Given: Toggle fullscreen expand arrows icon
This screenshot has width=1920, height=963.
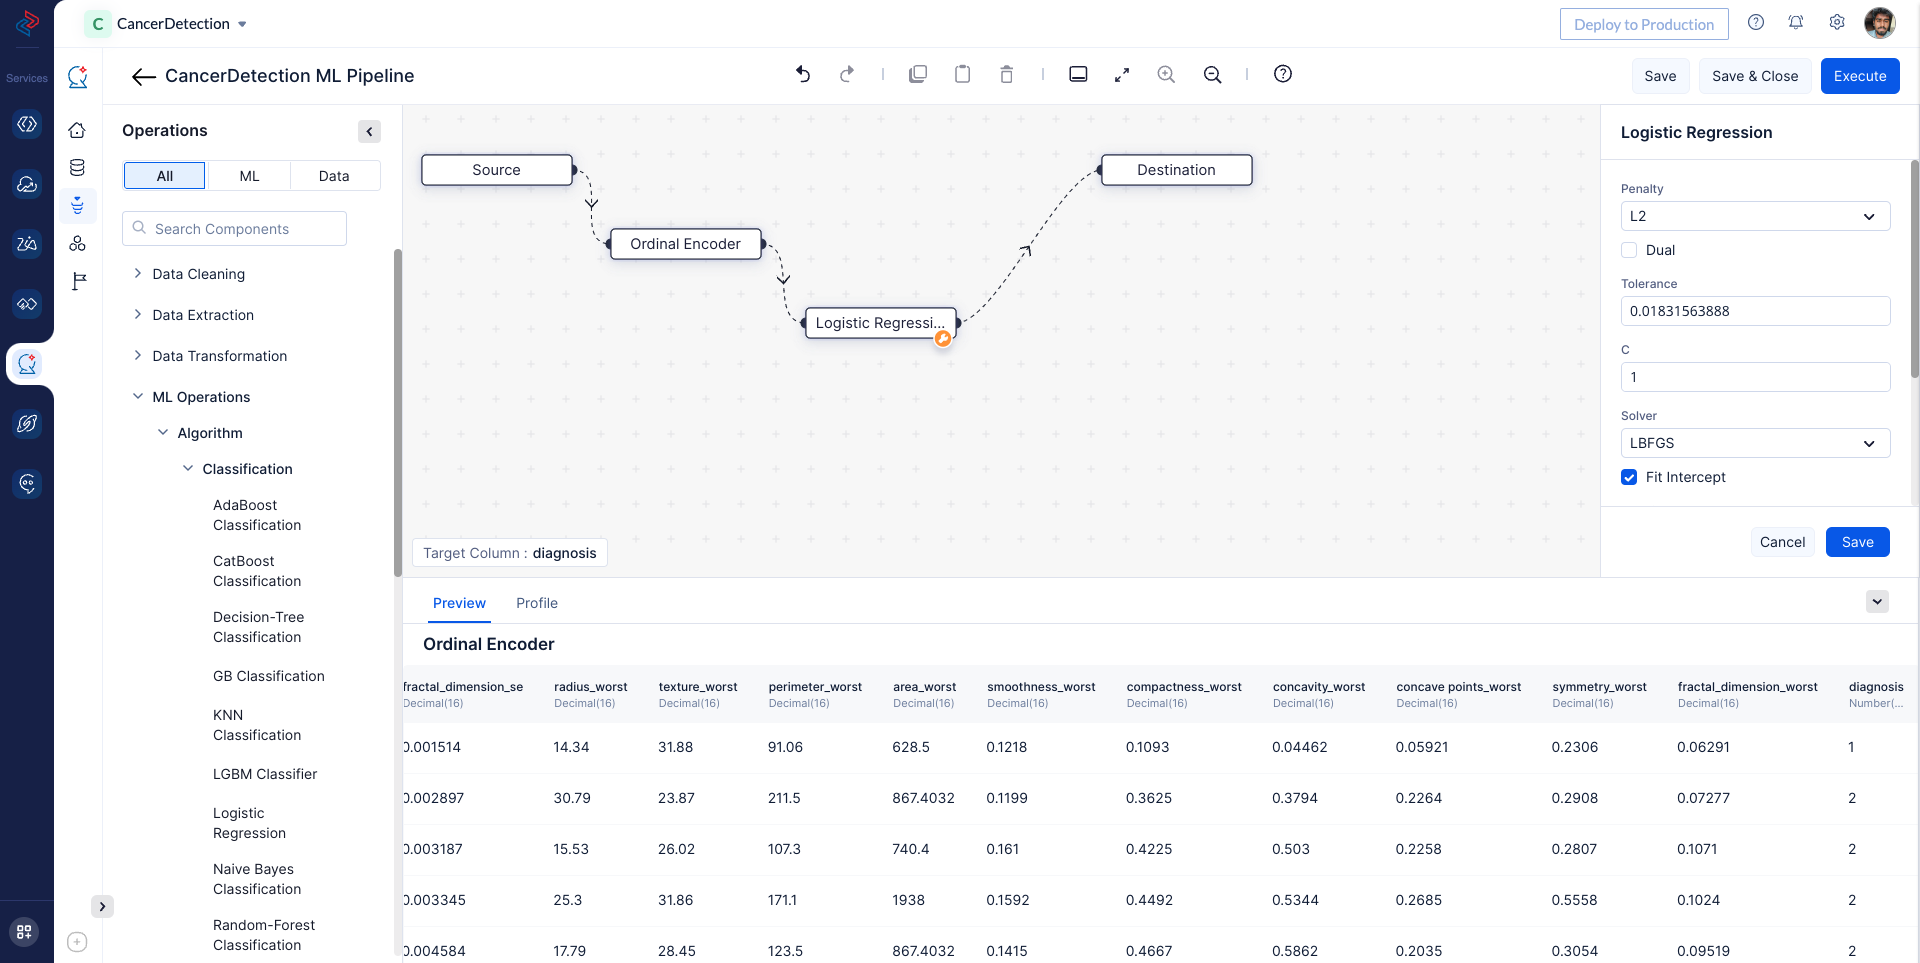Looking at the screenshot, I should click(1122, 74).
